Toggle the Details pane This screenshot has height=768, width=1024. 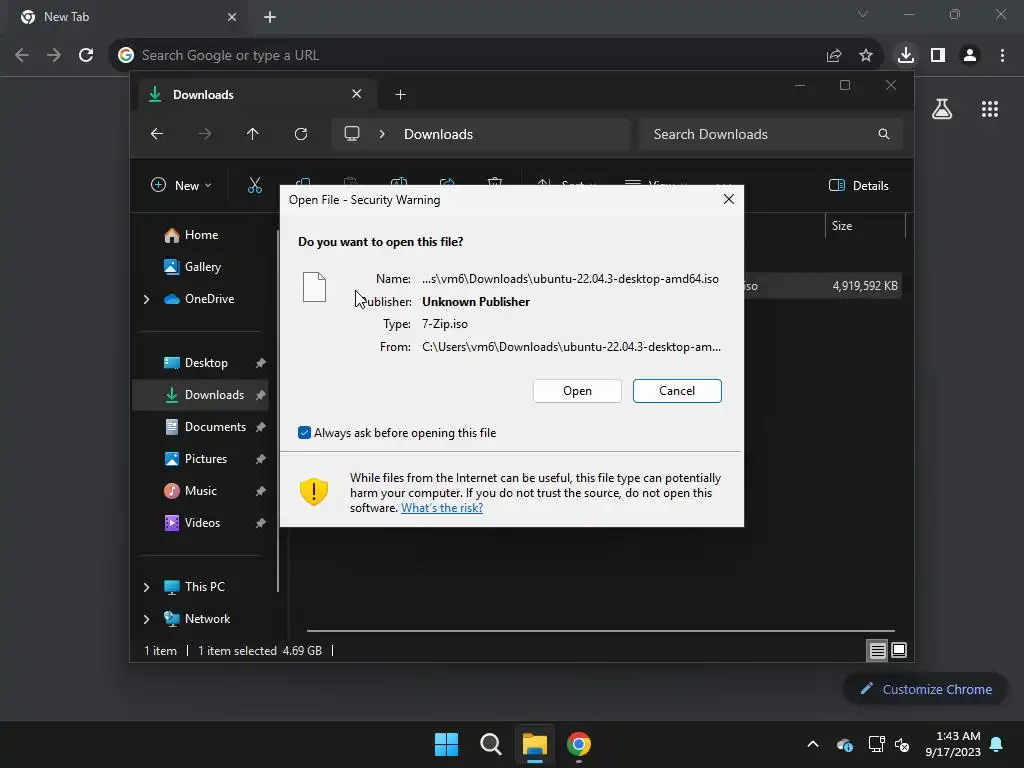(x=858, y=185)
